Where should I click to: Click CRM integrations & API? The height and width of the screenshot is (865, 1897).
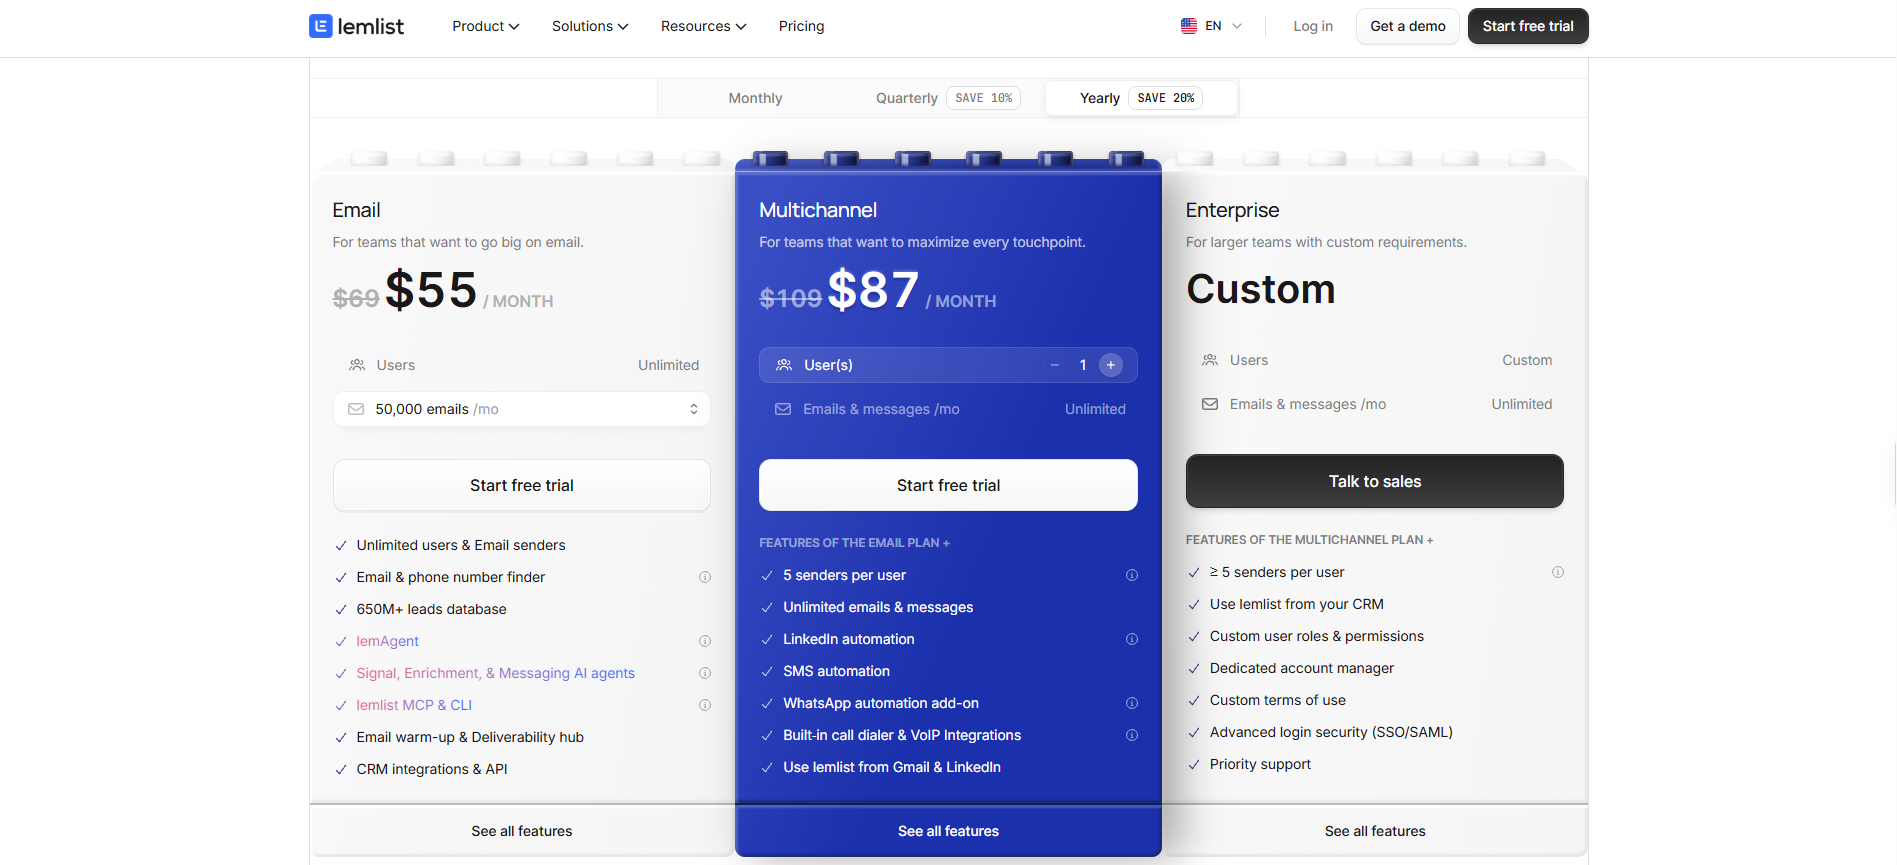click(x=432, y=769)
